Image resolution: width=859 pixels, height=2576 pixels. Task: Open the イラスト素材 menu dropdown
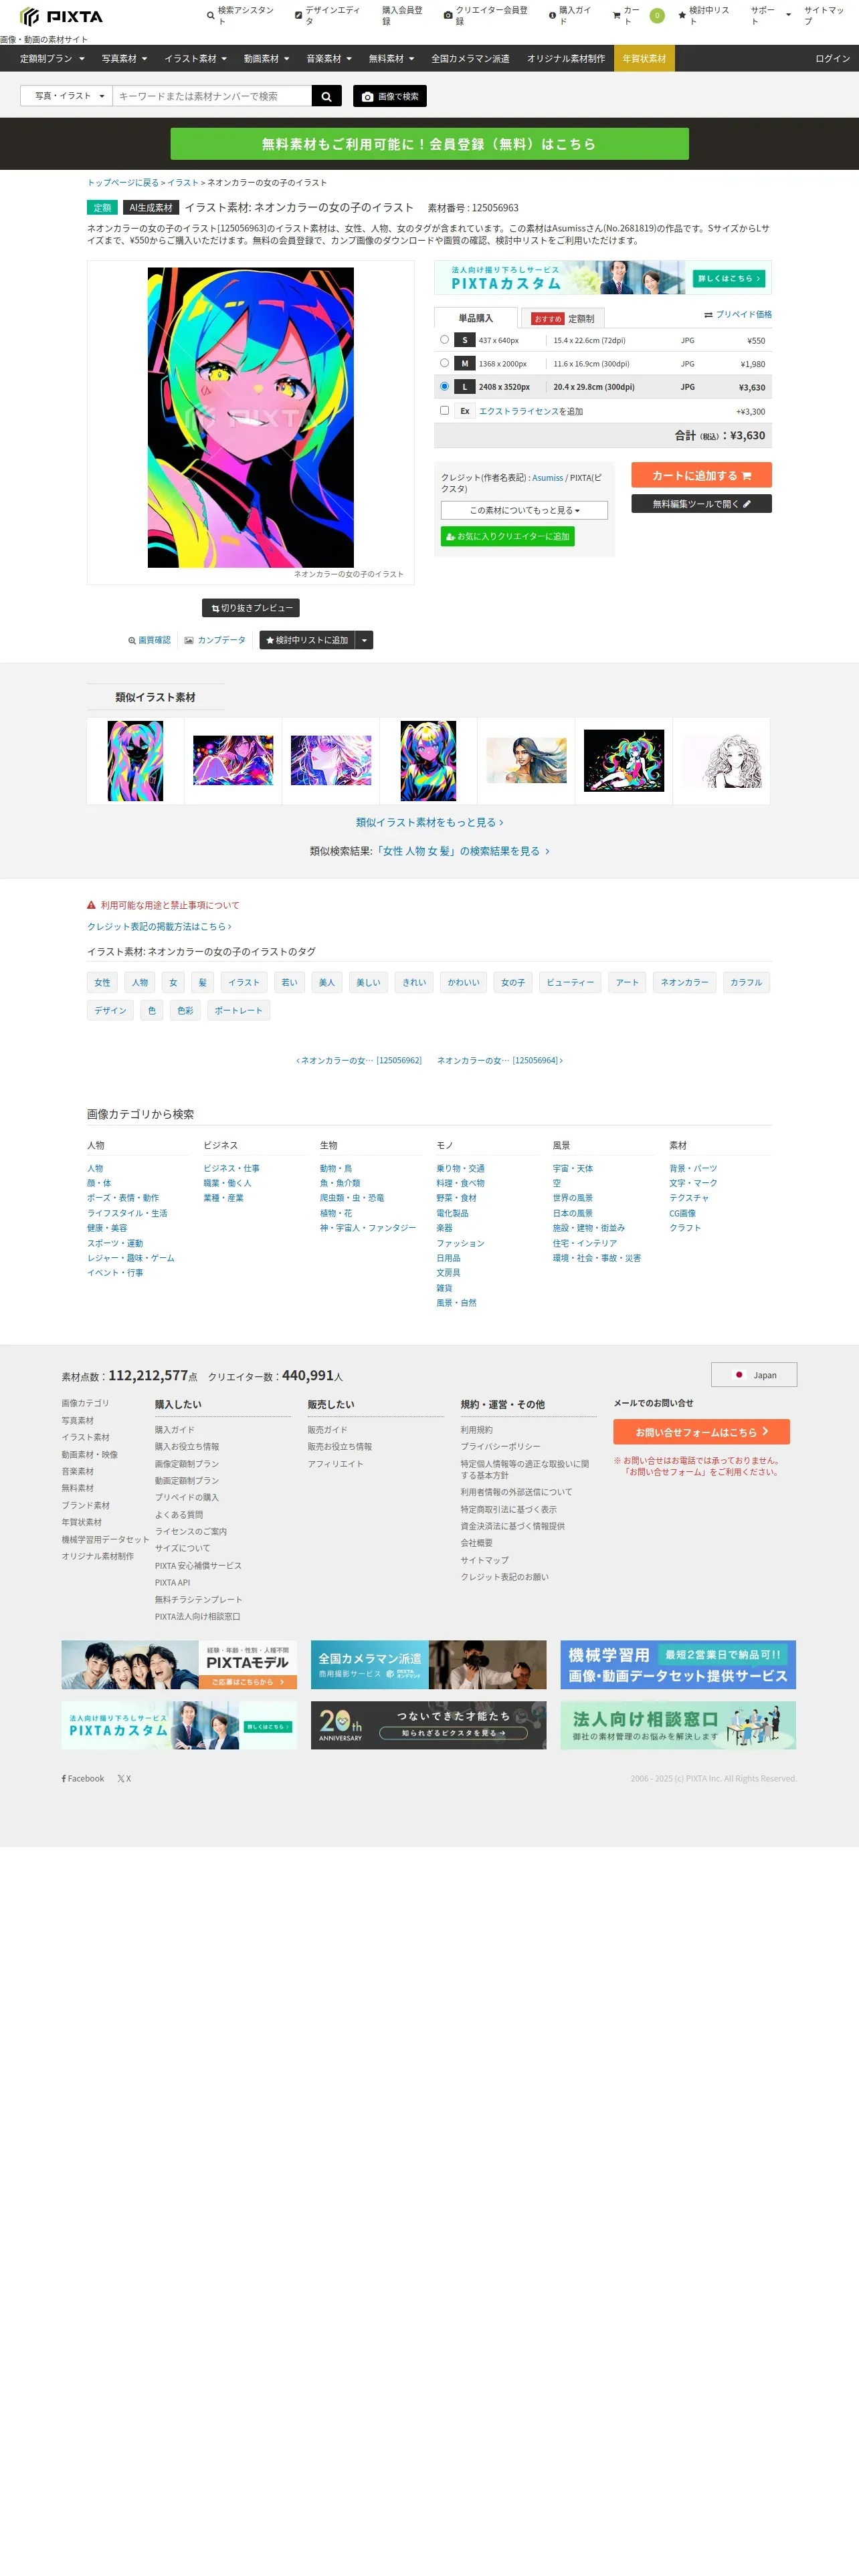[195, 58]
